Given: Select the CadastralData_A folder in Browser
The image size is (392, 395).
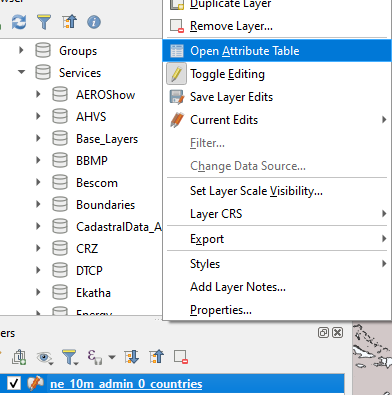Looking at the screenshot, I should pos(119,227).
